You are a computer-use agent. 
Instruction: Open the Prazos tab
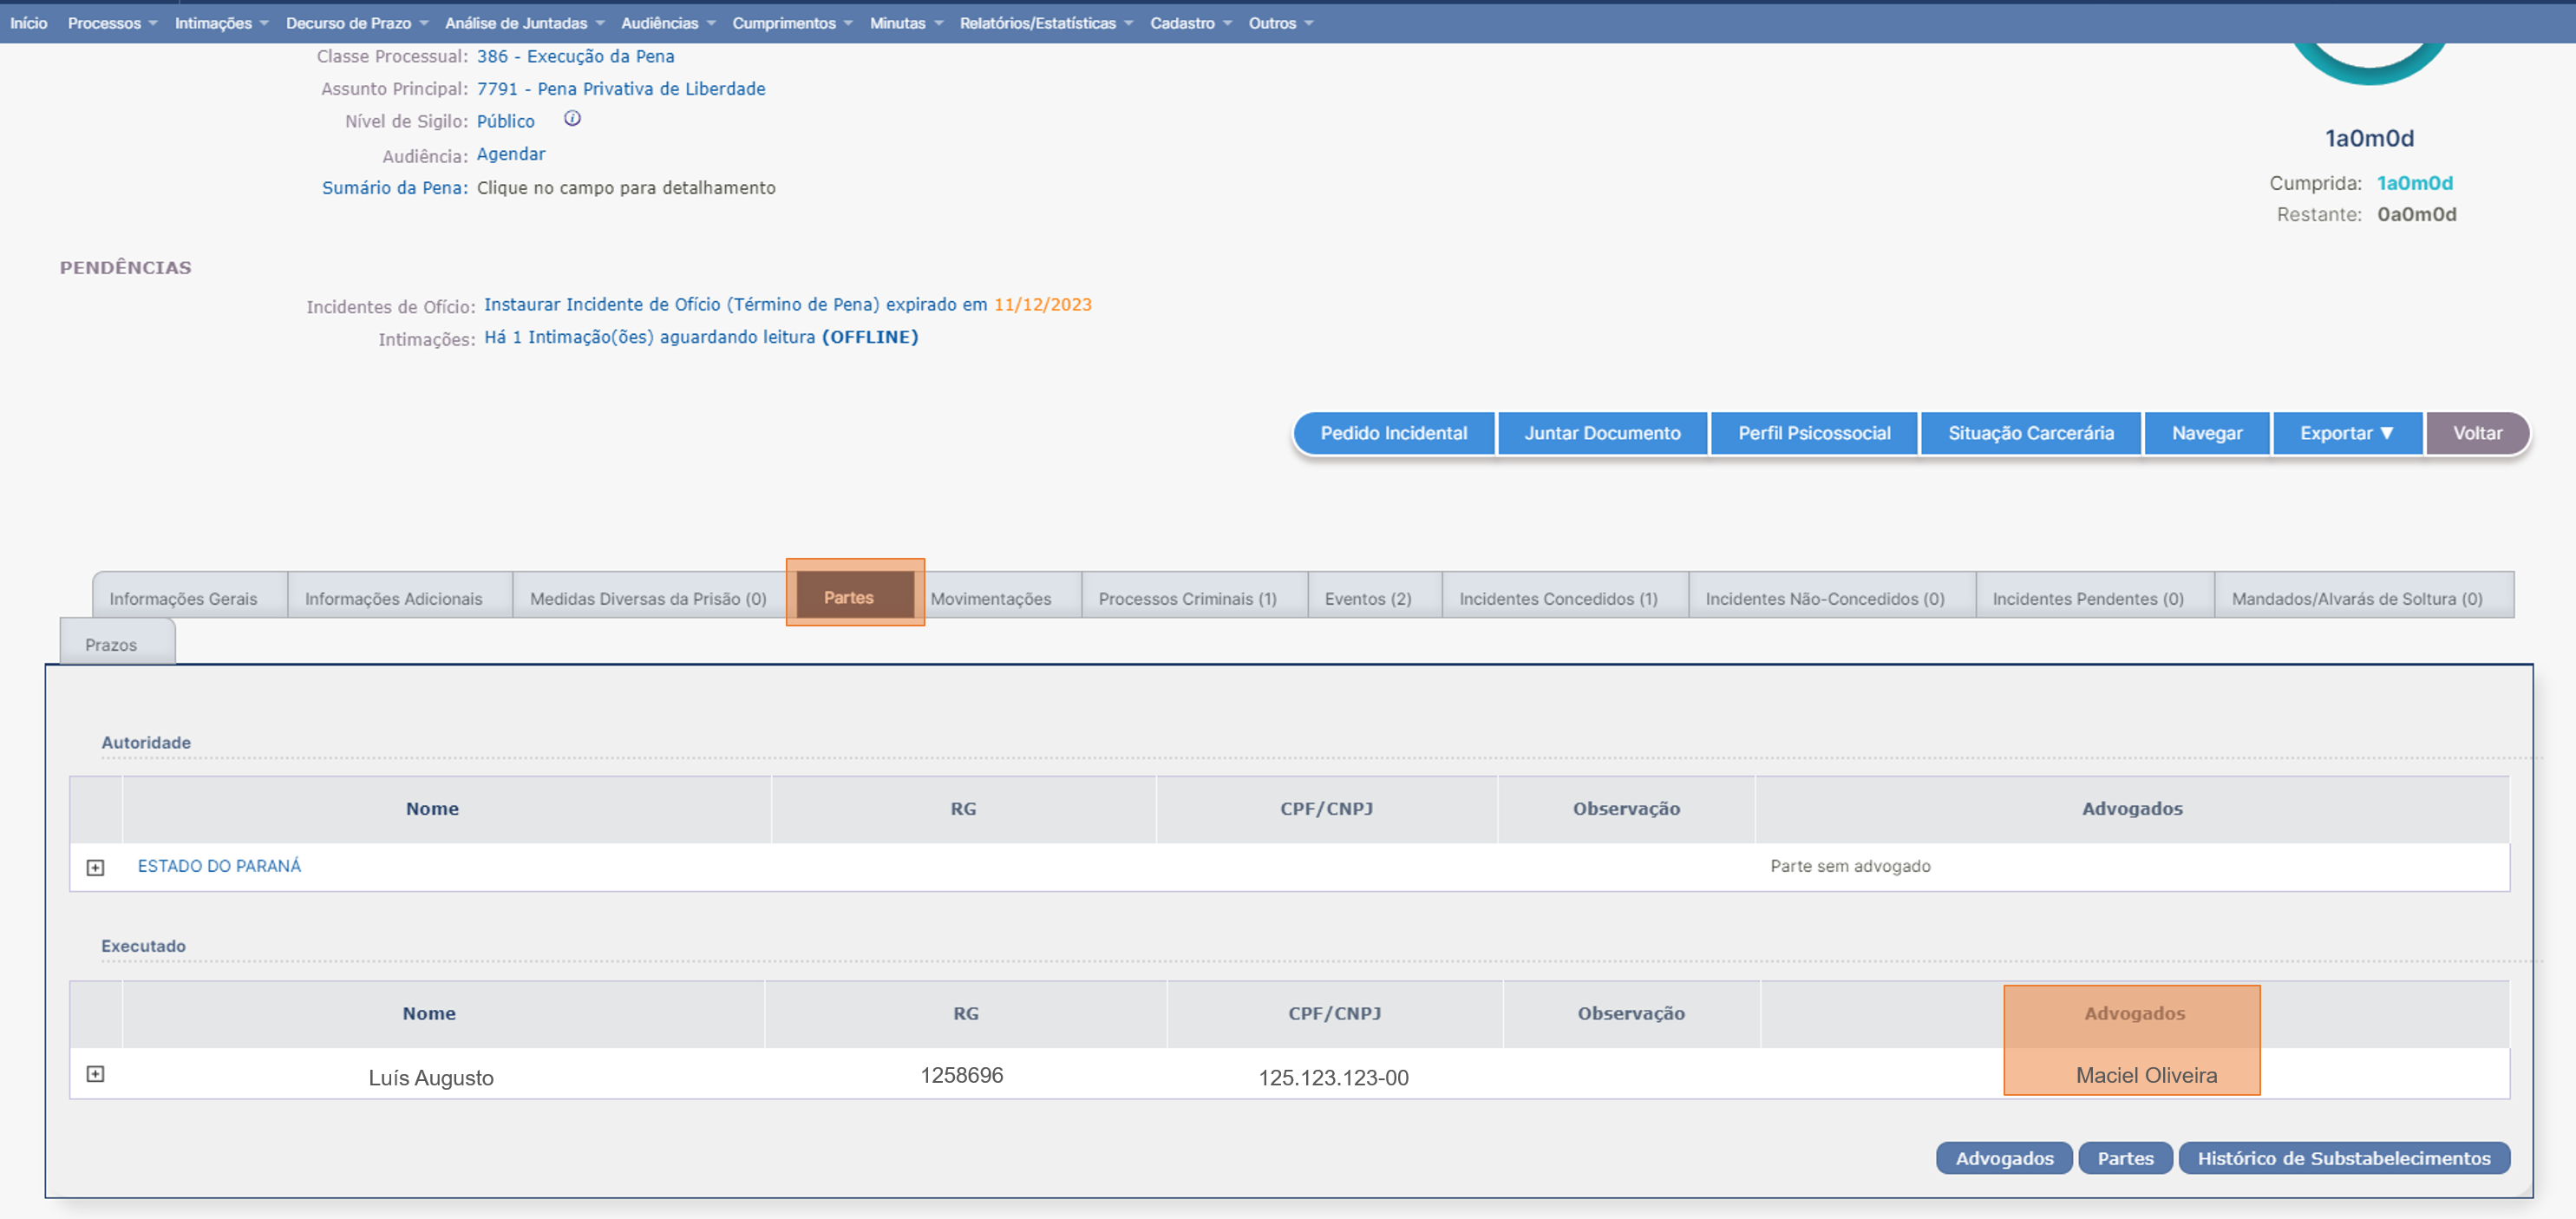(x=111, y=644)
